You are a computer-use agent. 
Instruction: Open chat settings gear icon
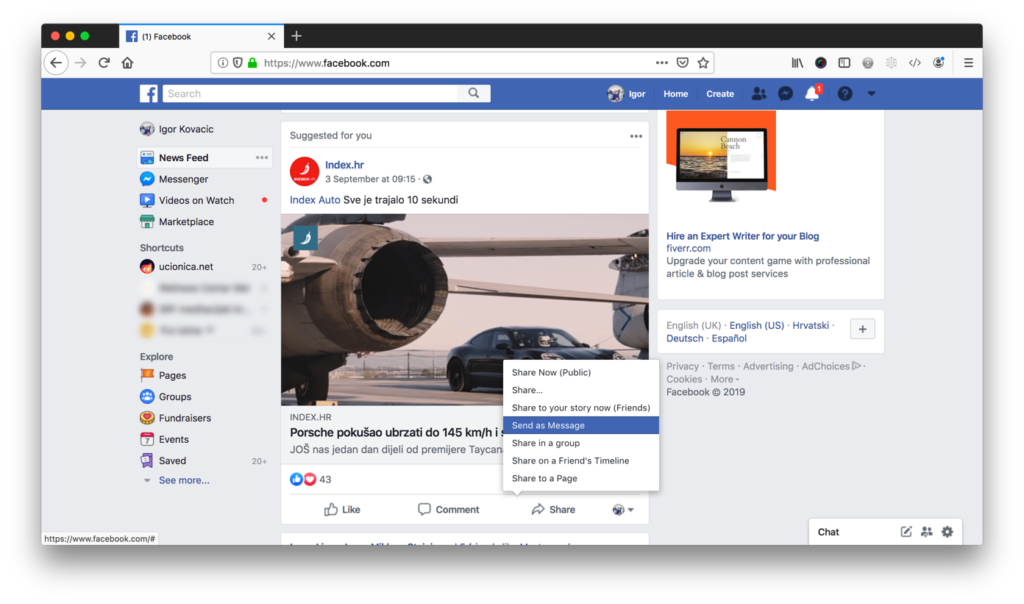[947, 532]
